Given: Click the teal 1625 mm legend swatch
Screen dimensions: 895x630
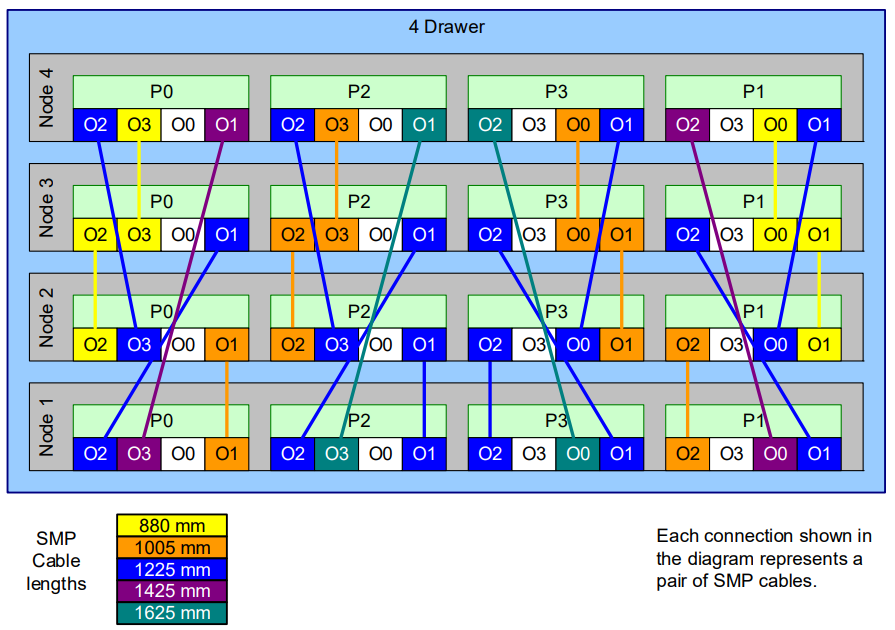Looking at the screenshot, I should (172, 613).
